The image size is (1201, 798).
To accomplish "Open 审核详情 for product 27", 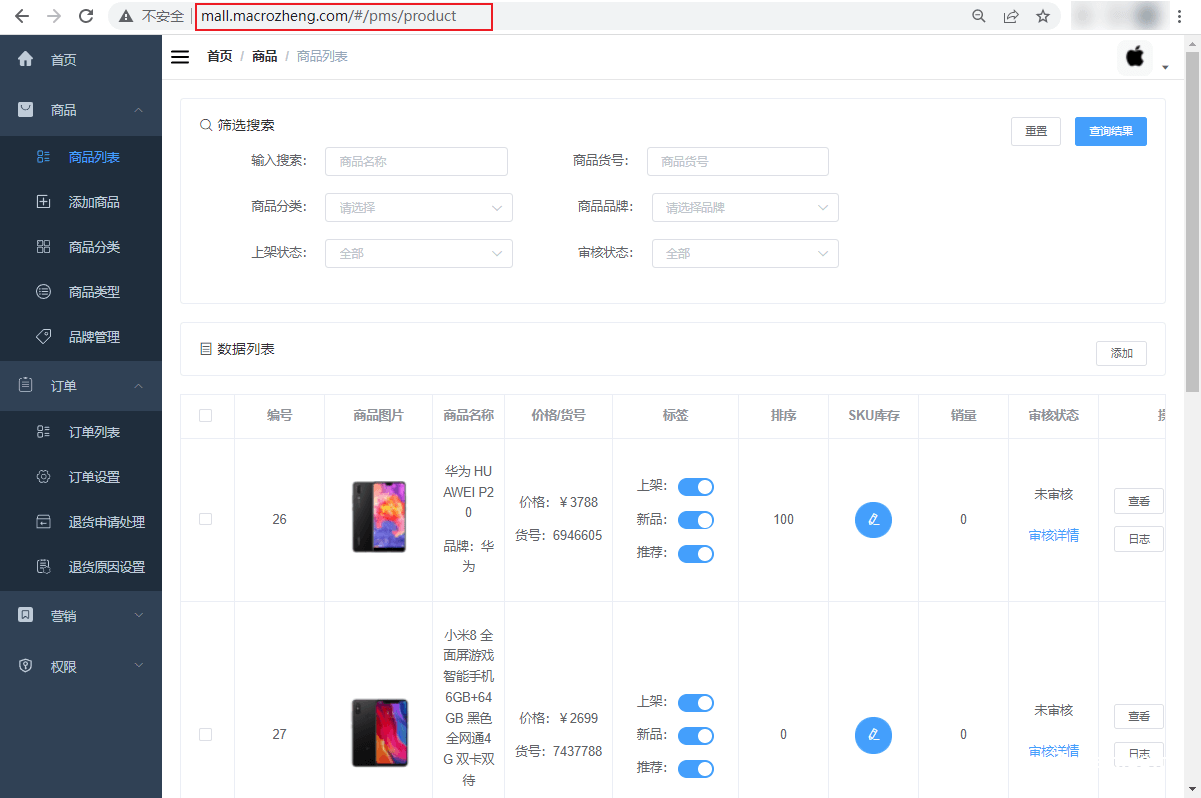I will click(1053, 751).
